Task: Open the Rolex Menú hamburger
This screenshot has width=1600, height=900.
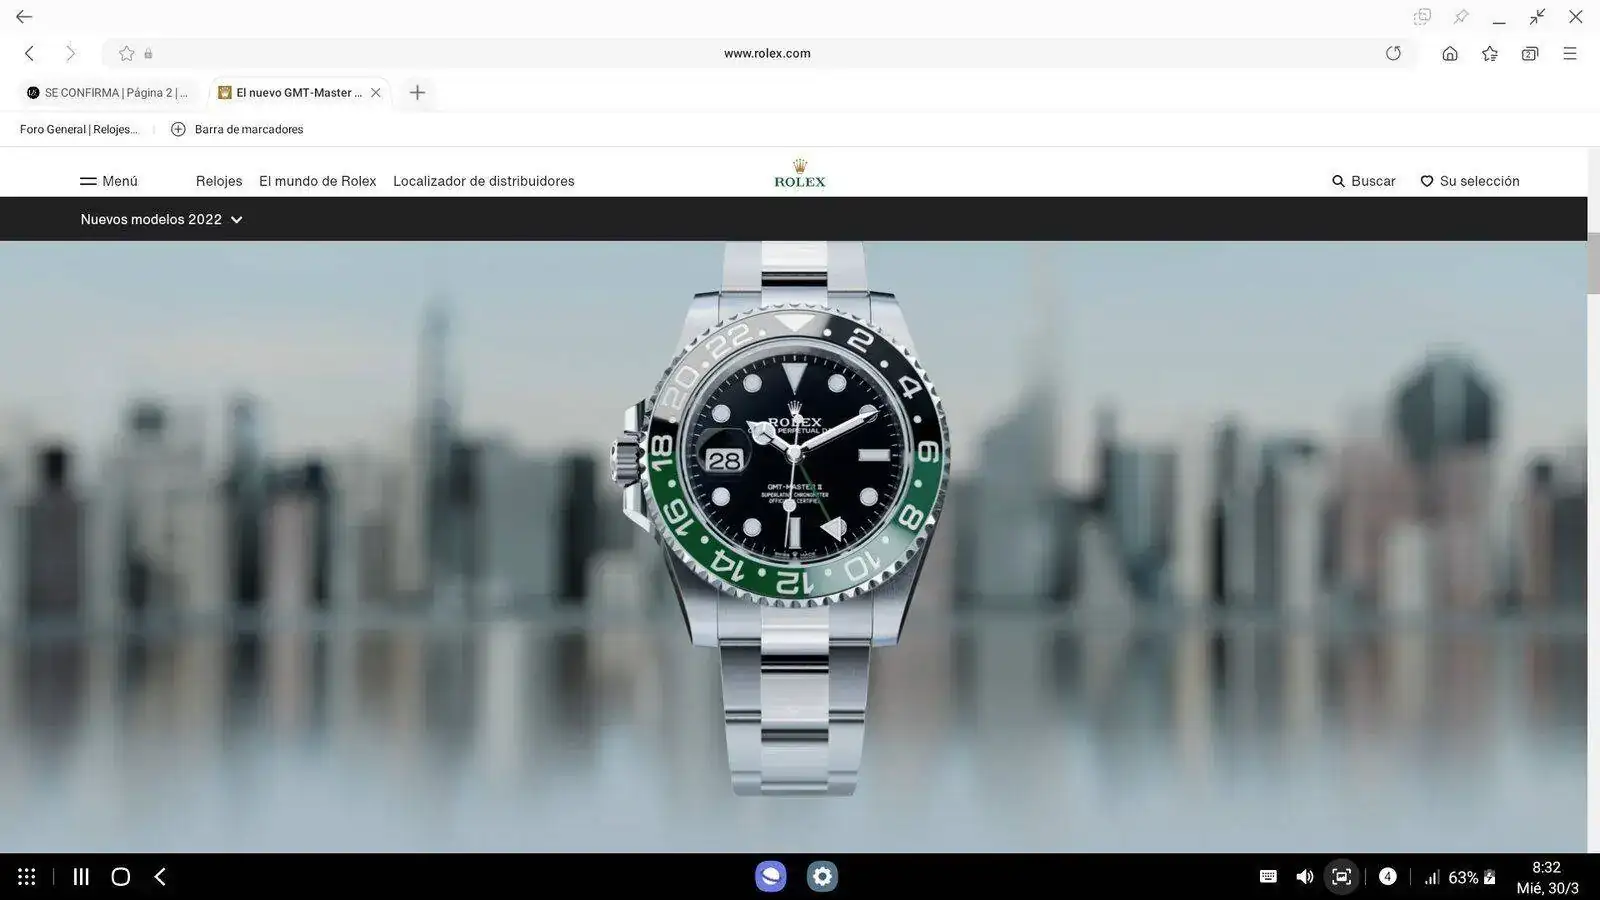Action: [109, 181]
